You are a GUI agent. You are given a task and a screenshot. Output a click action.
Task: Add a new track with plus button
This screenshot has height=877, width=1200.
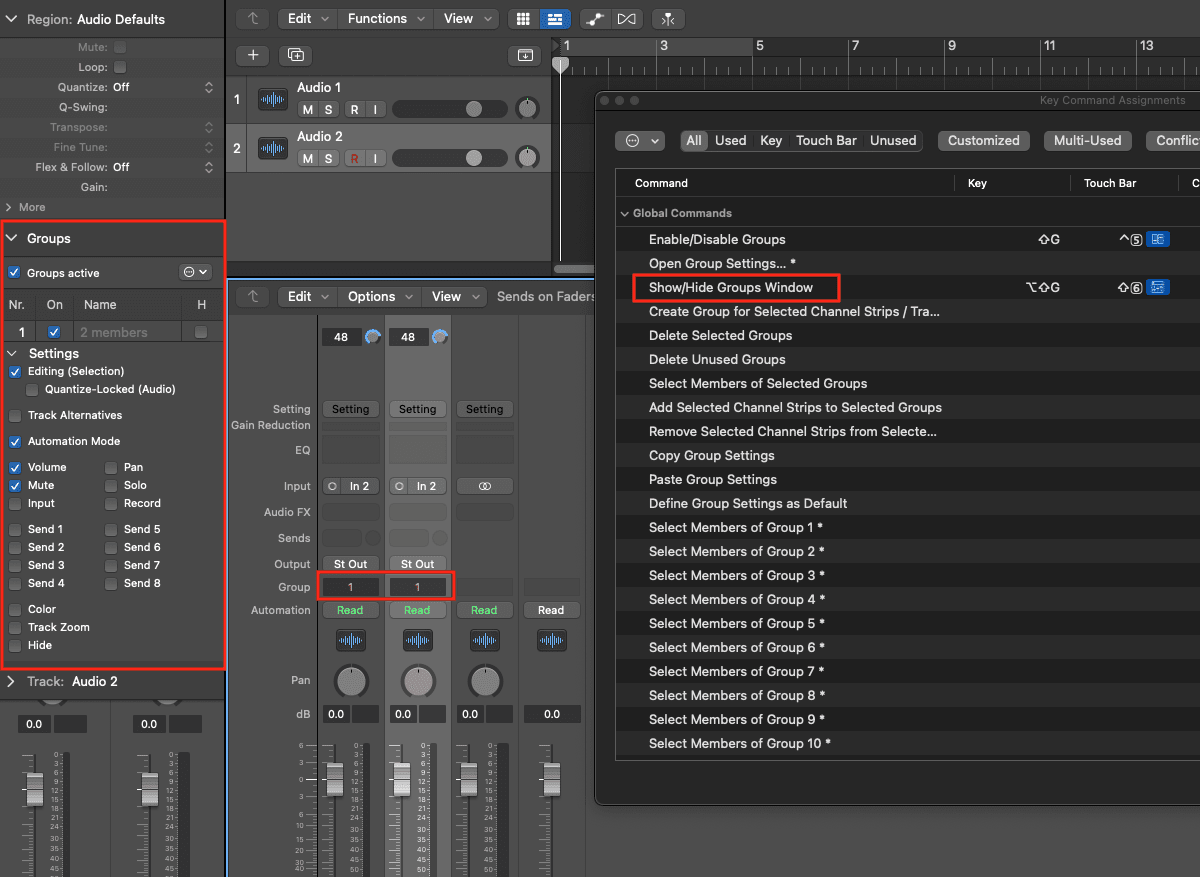click(x=253, y=55)
